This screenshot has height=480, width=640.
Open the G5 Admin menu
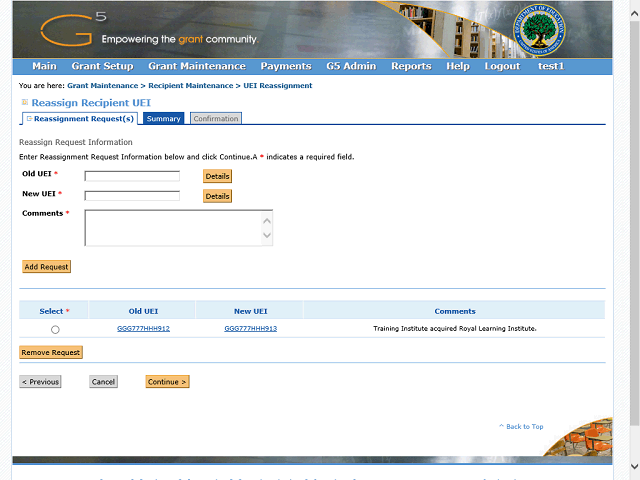351,66
